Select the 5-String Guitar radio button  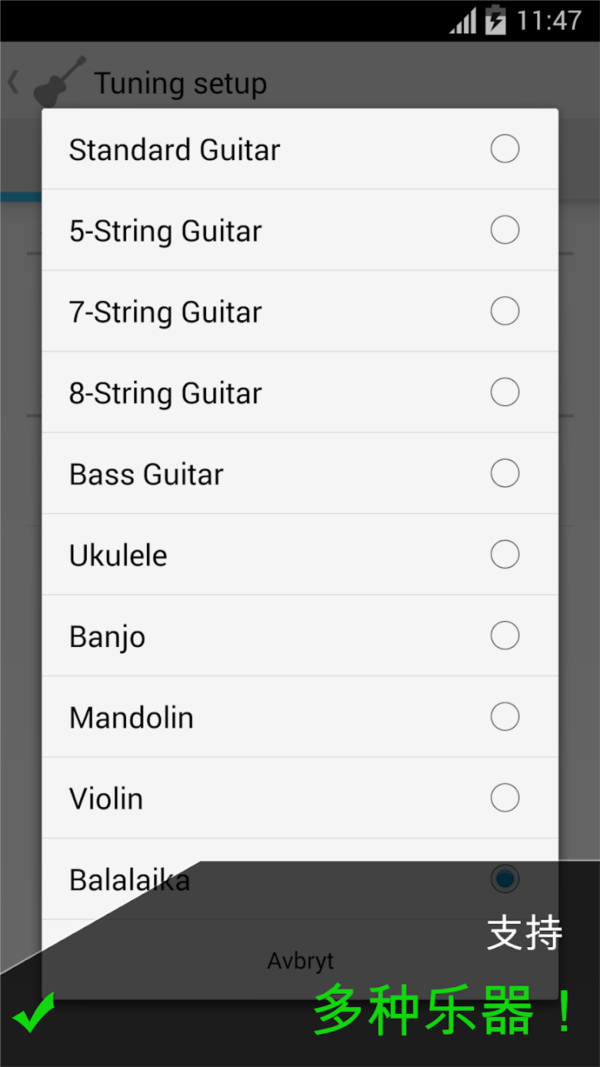(505, 231)
